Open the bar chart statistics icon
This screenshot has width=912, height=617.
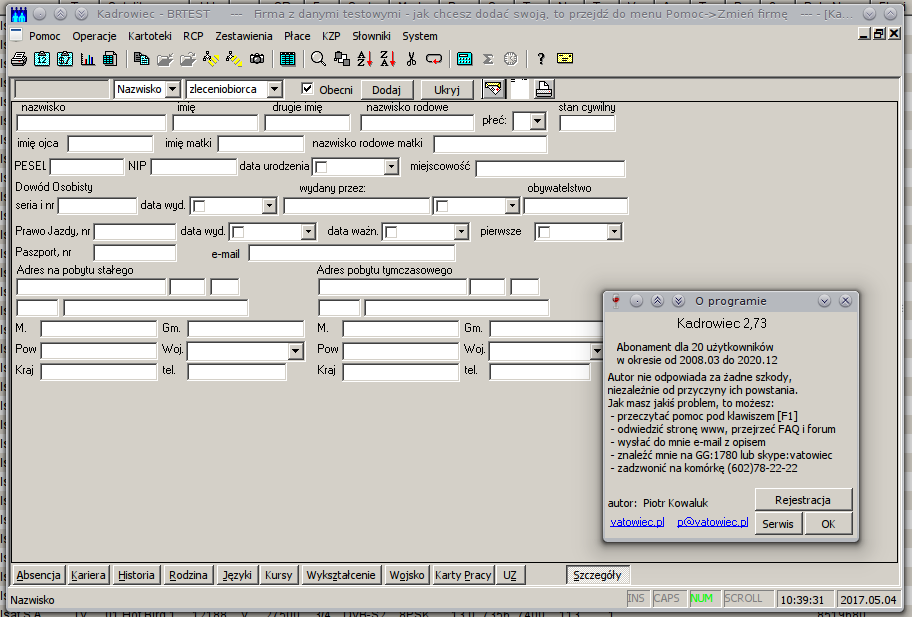[88, 59]
